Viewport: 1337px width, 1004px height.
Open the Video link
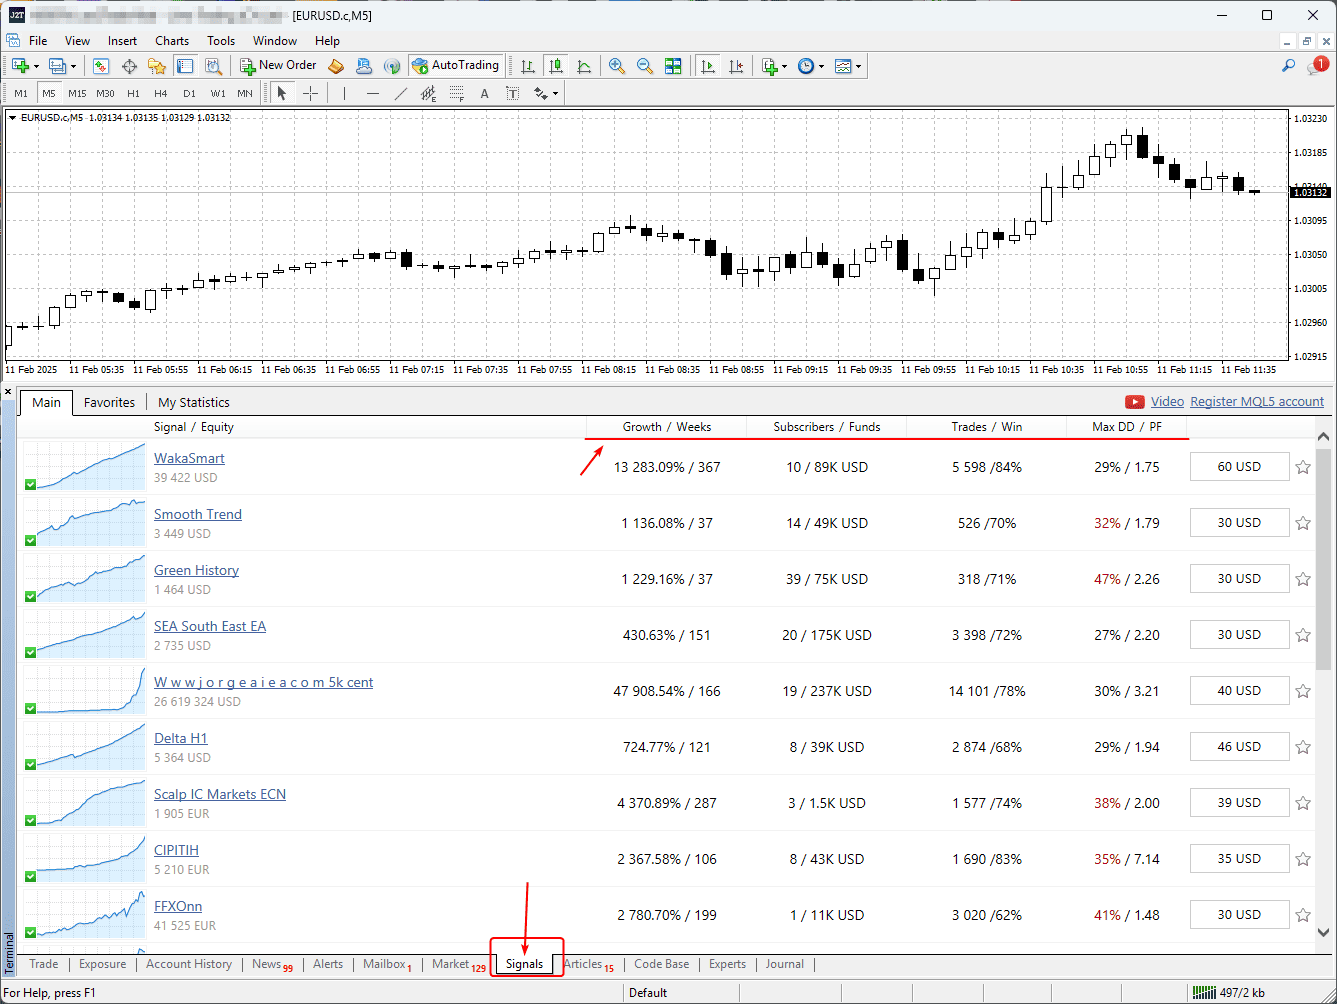(1167, 402)
